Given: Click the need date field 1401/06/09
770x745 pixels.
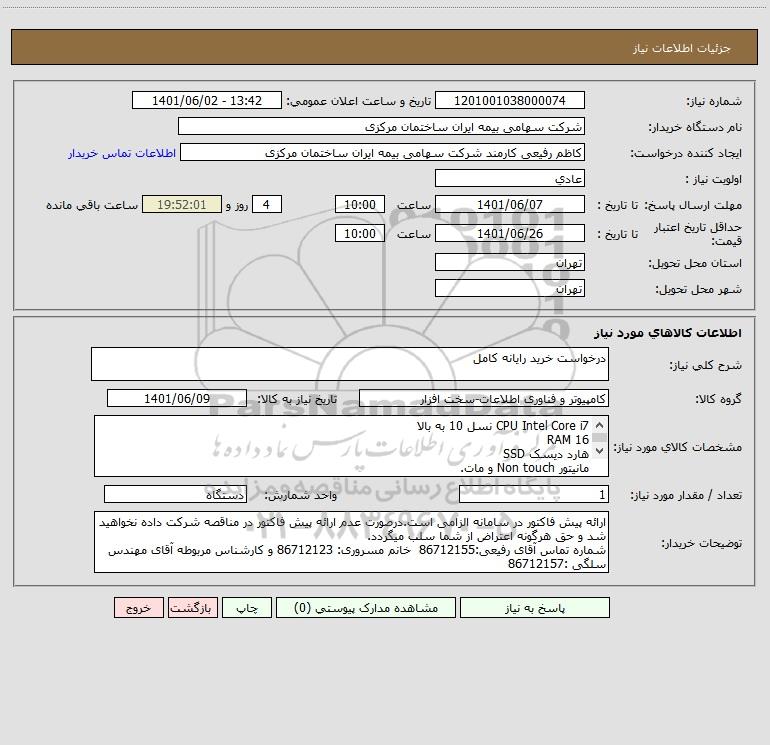Looking at the screenshot, I should tap(177, 398).
